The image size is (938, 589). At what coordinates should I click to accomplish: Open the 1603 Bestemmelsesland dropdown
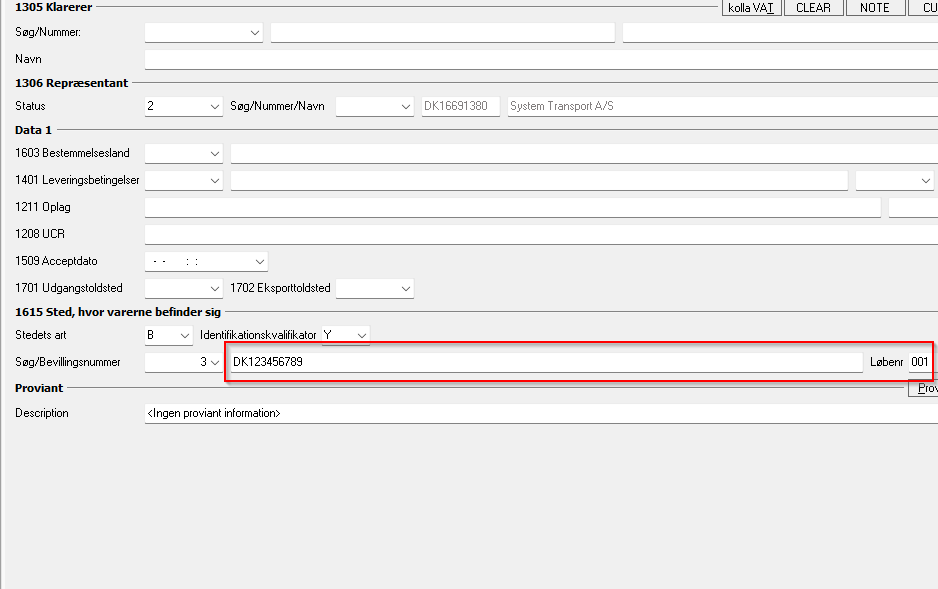point(214,154)
